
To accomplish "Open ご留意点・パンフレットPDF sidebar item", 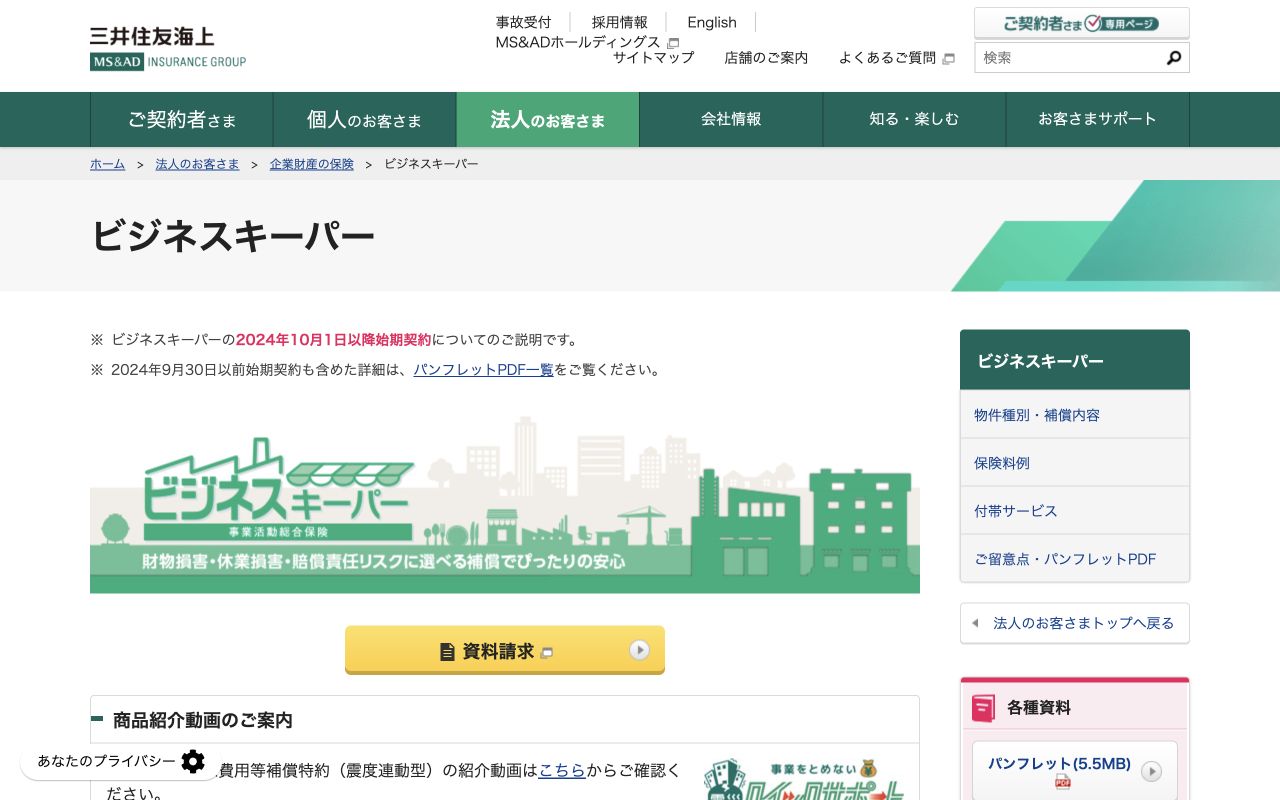I will 1075,559.
